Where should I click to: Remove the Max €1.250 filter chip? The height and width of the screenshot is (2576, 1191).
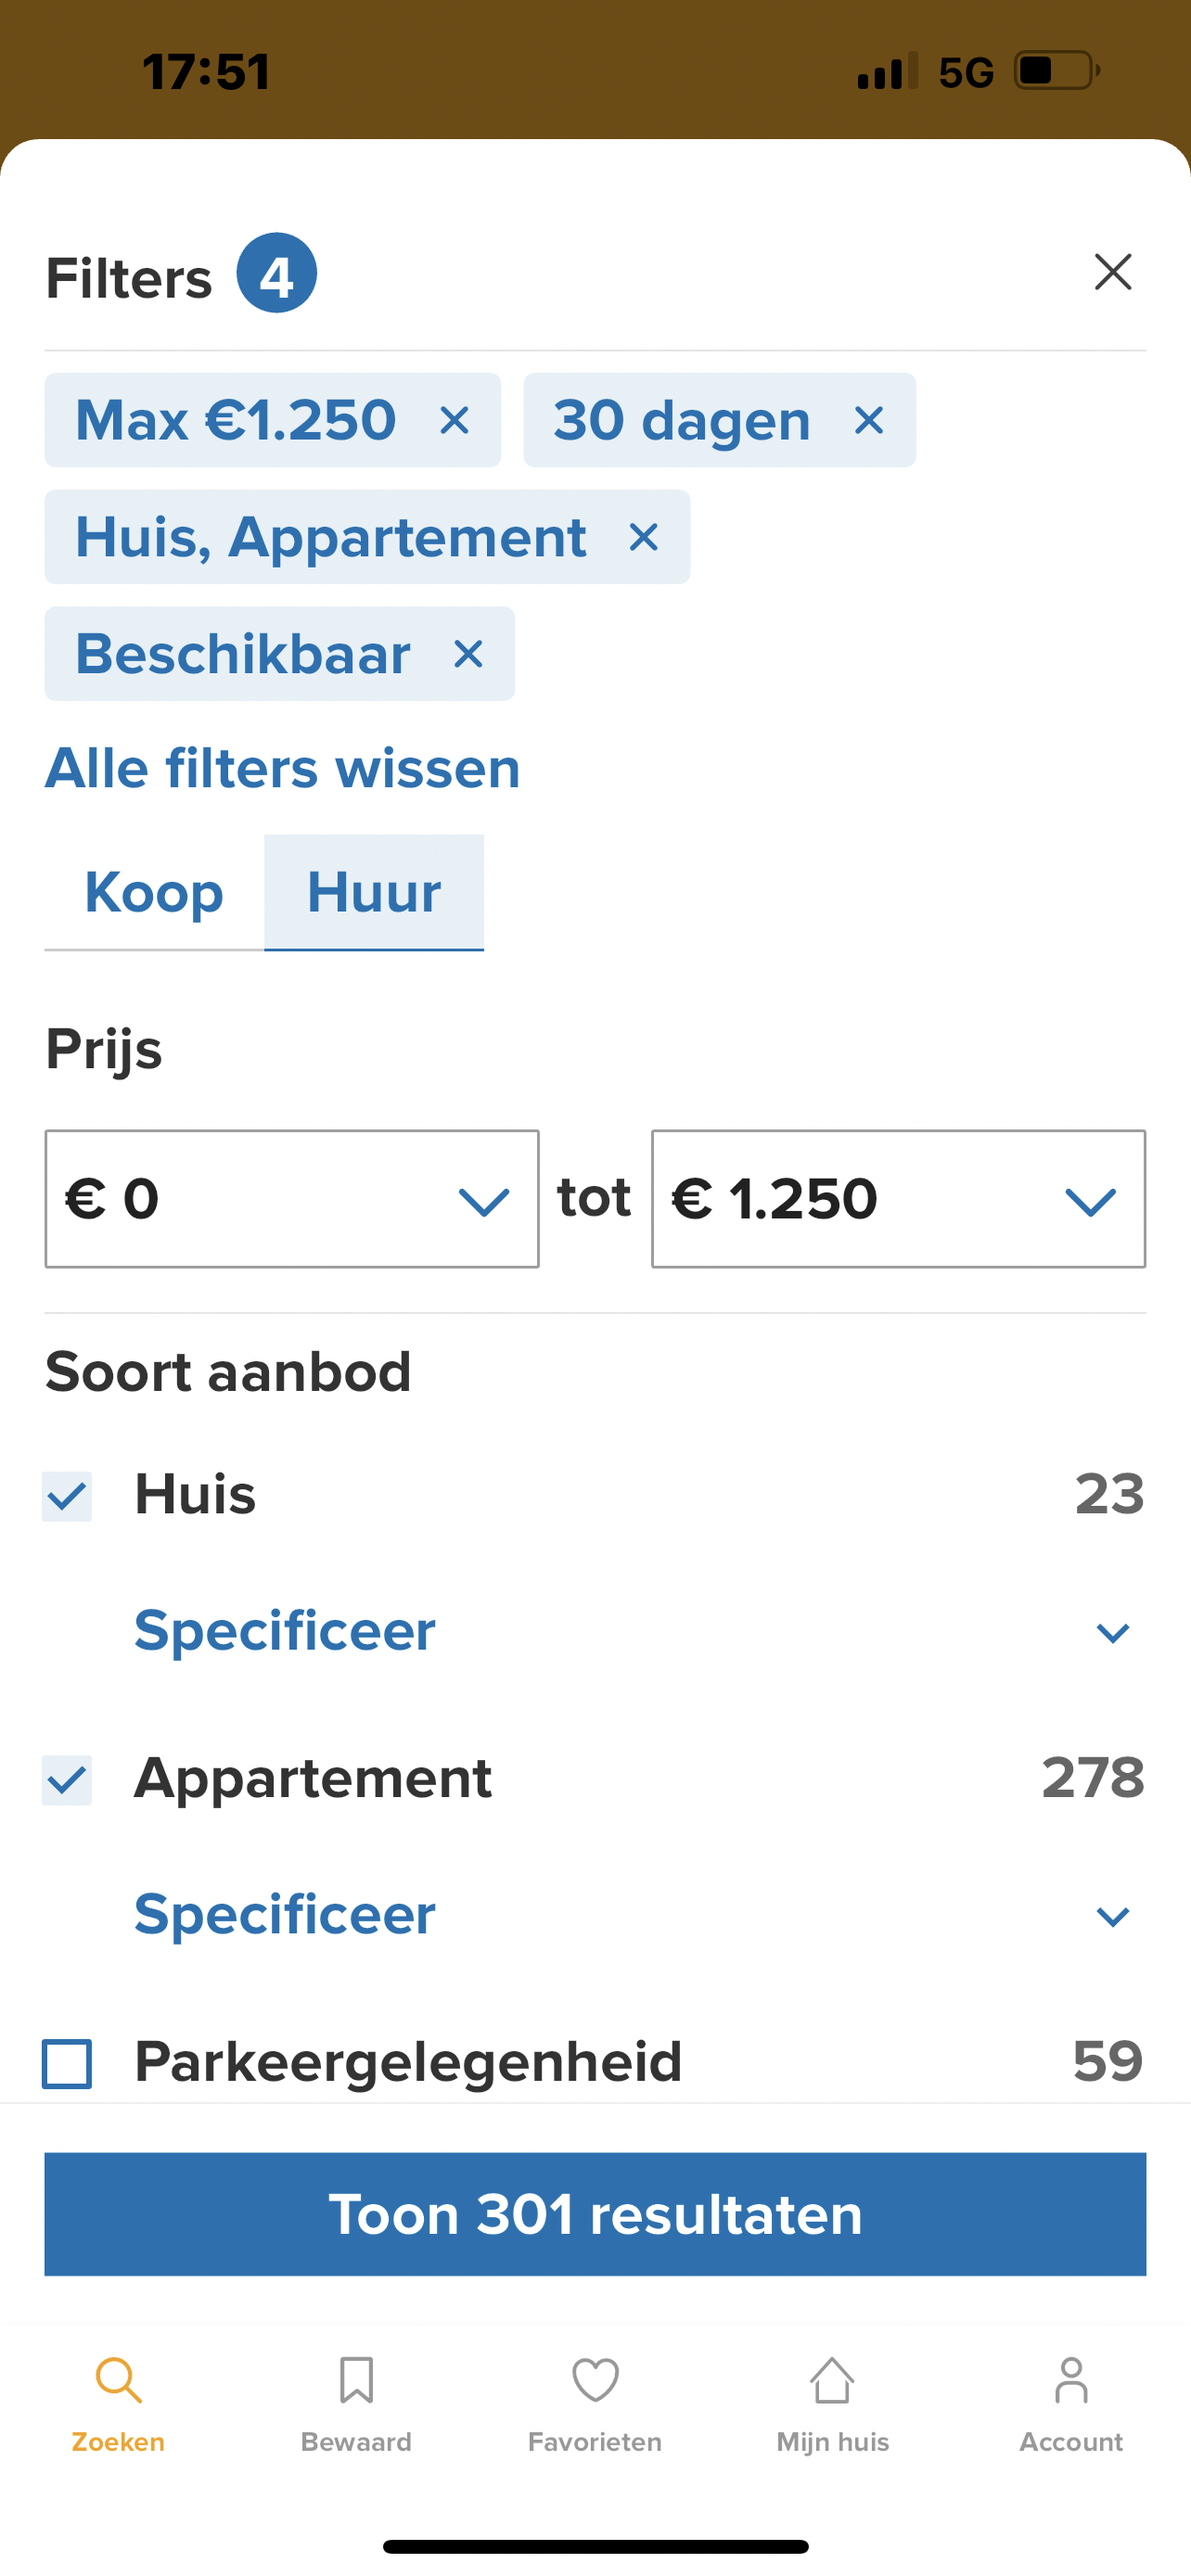455,420
